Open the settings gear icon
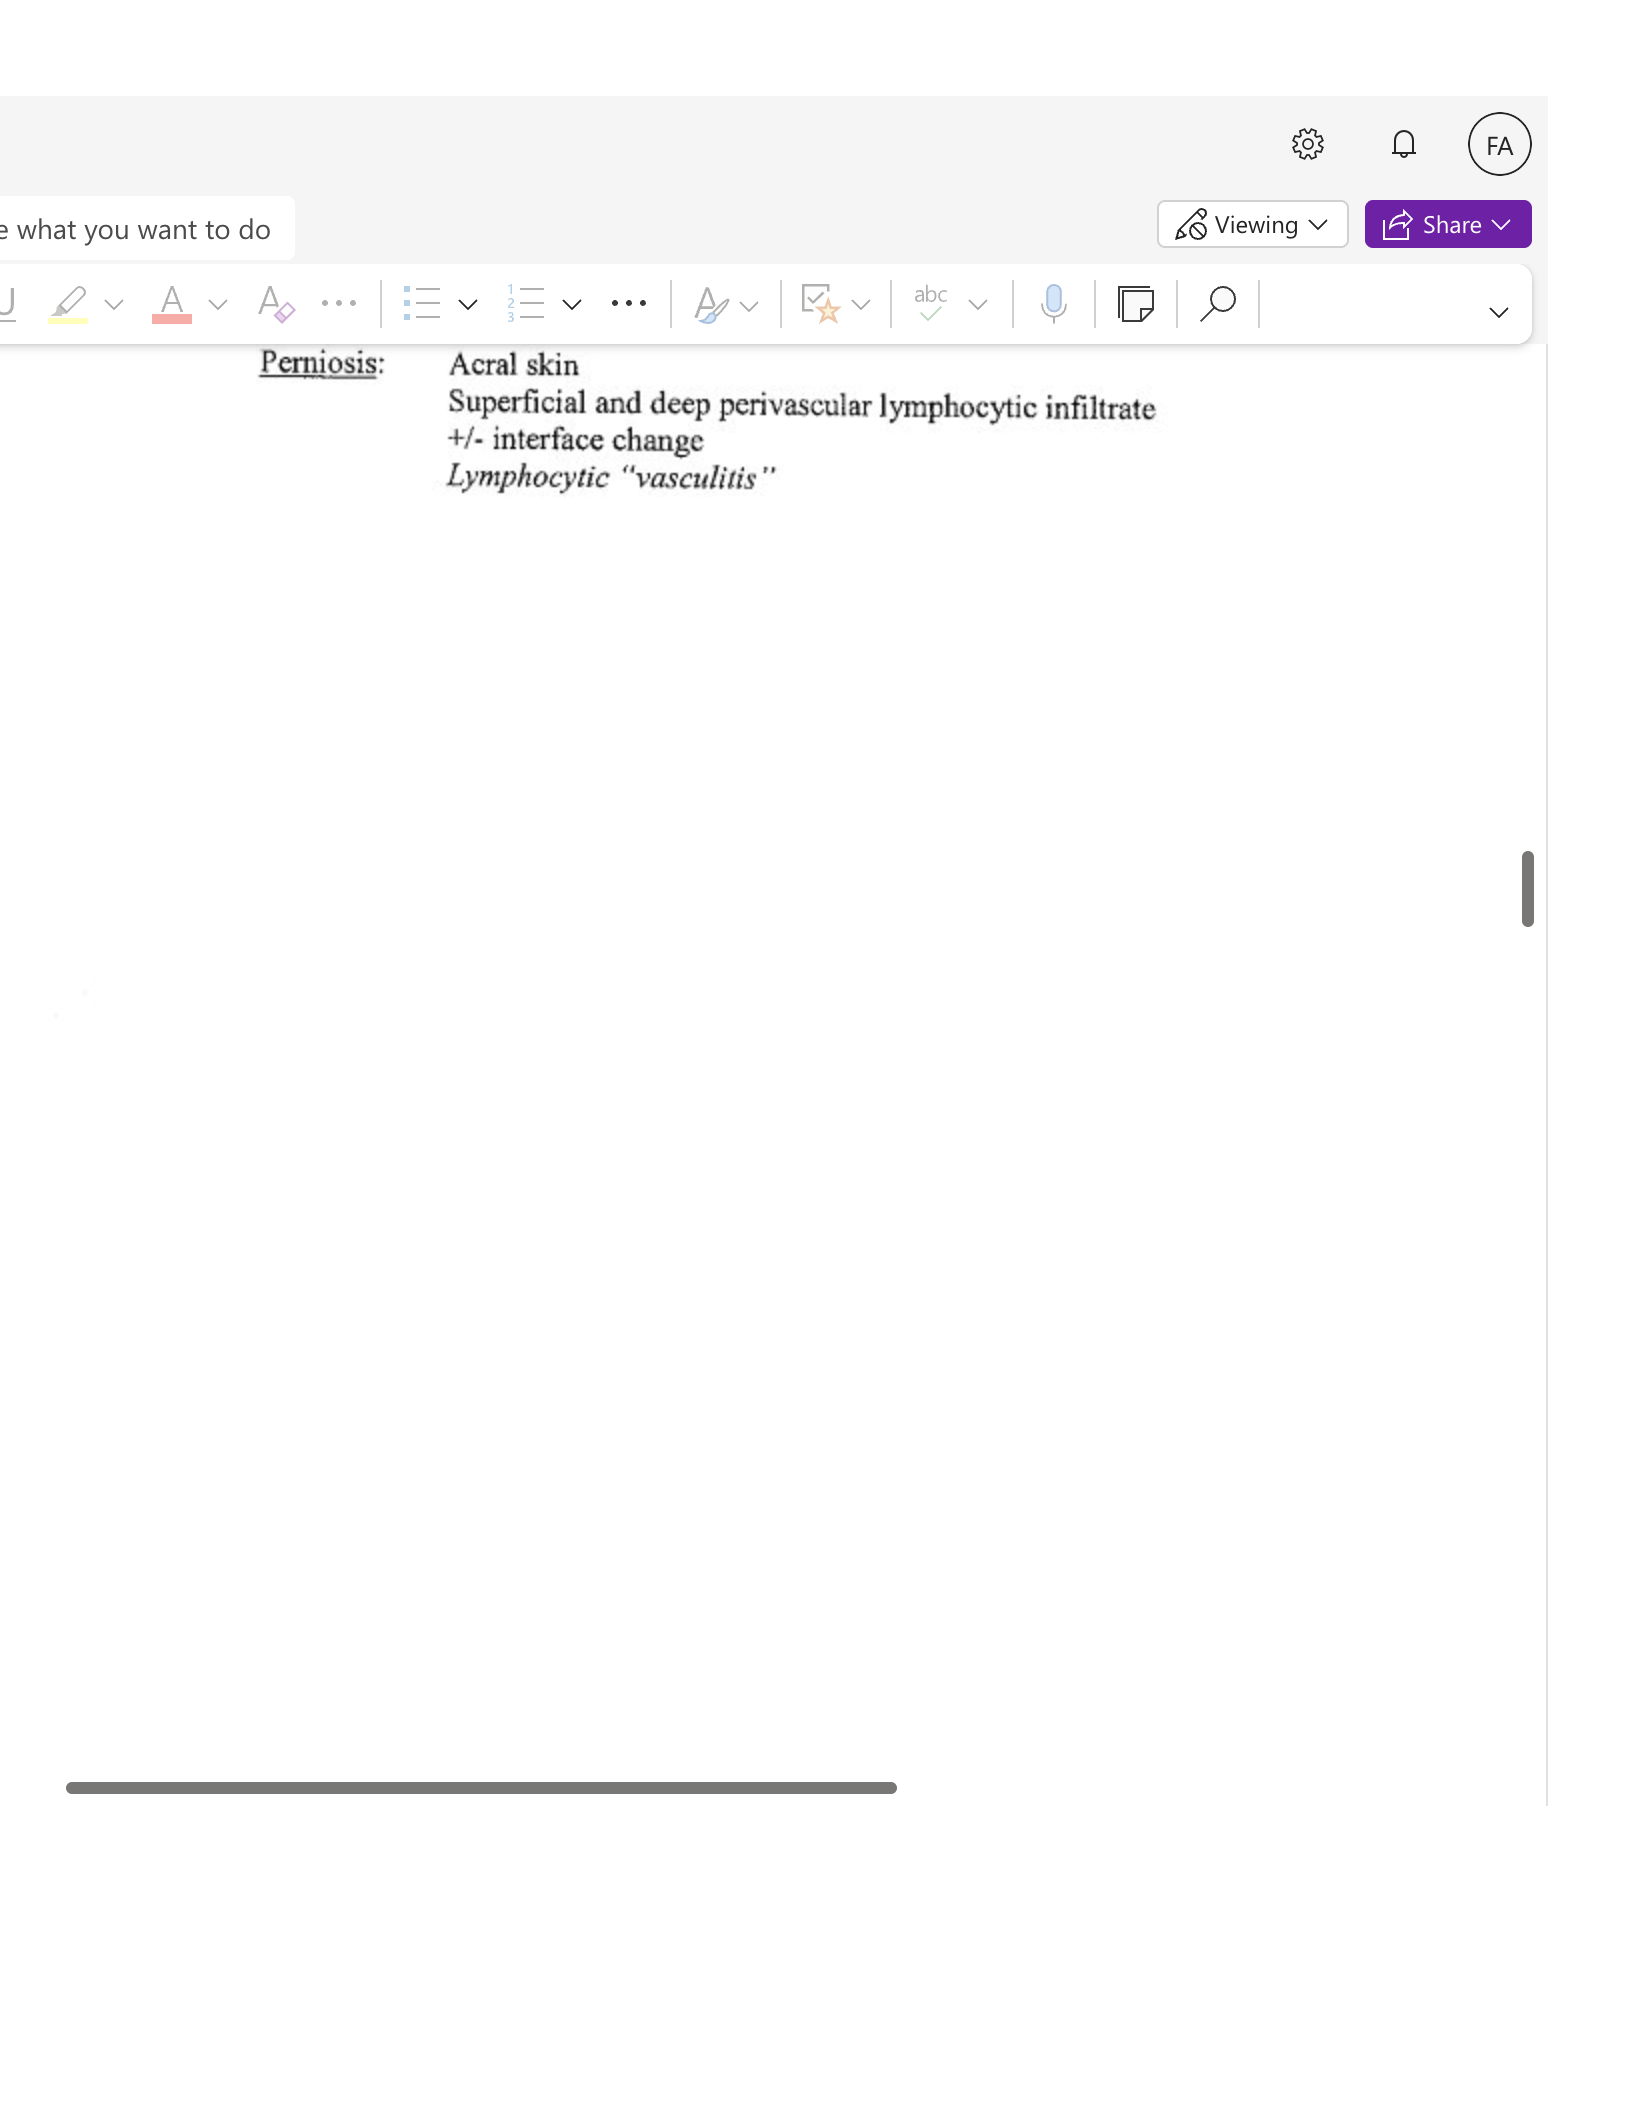Image resolution: width=1632 pixels, height=2114 pixels. (1307, 145)
